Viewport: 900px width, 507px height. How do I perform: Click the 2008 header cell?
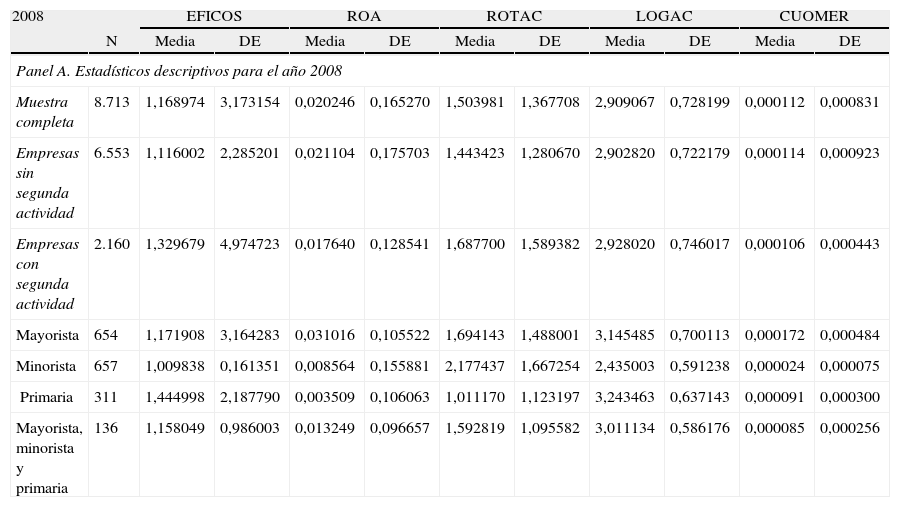coord(29,16)
